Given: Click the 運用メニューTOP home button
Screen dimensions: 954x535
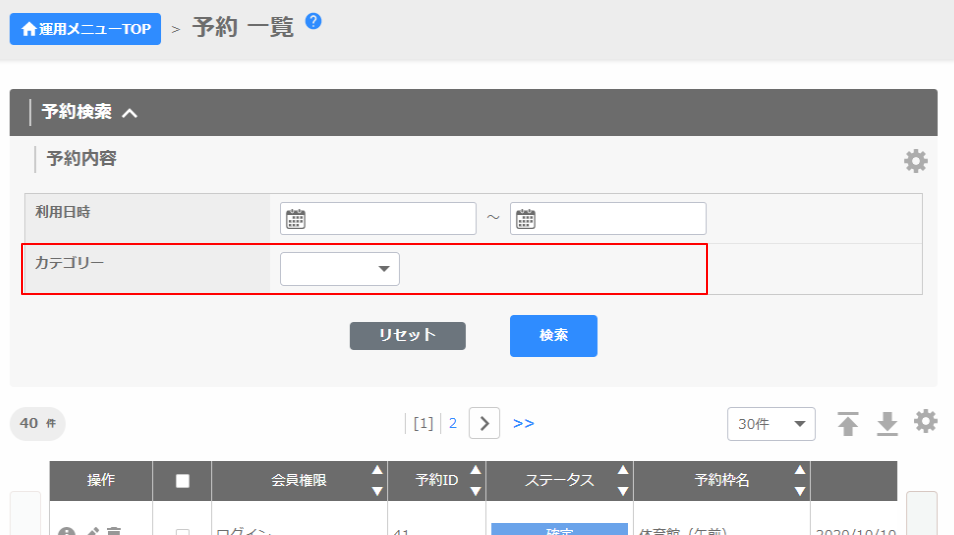Looking at the screenshot, I should pyautogui.click(x=85, y=29).
